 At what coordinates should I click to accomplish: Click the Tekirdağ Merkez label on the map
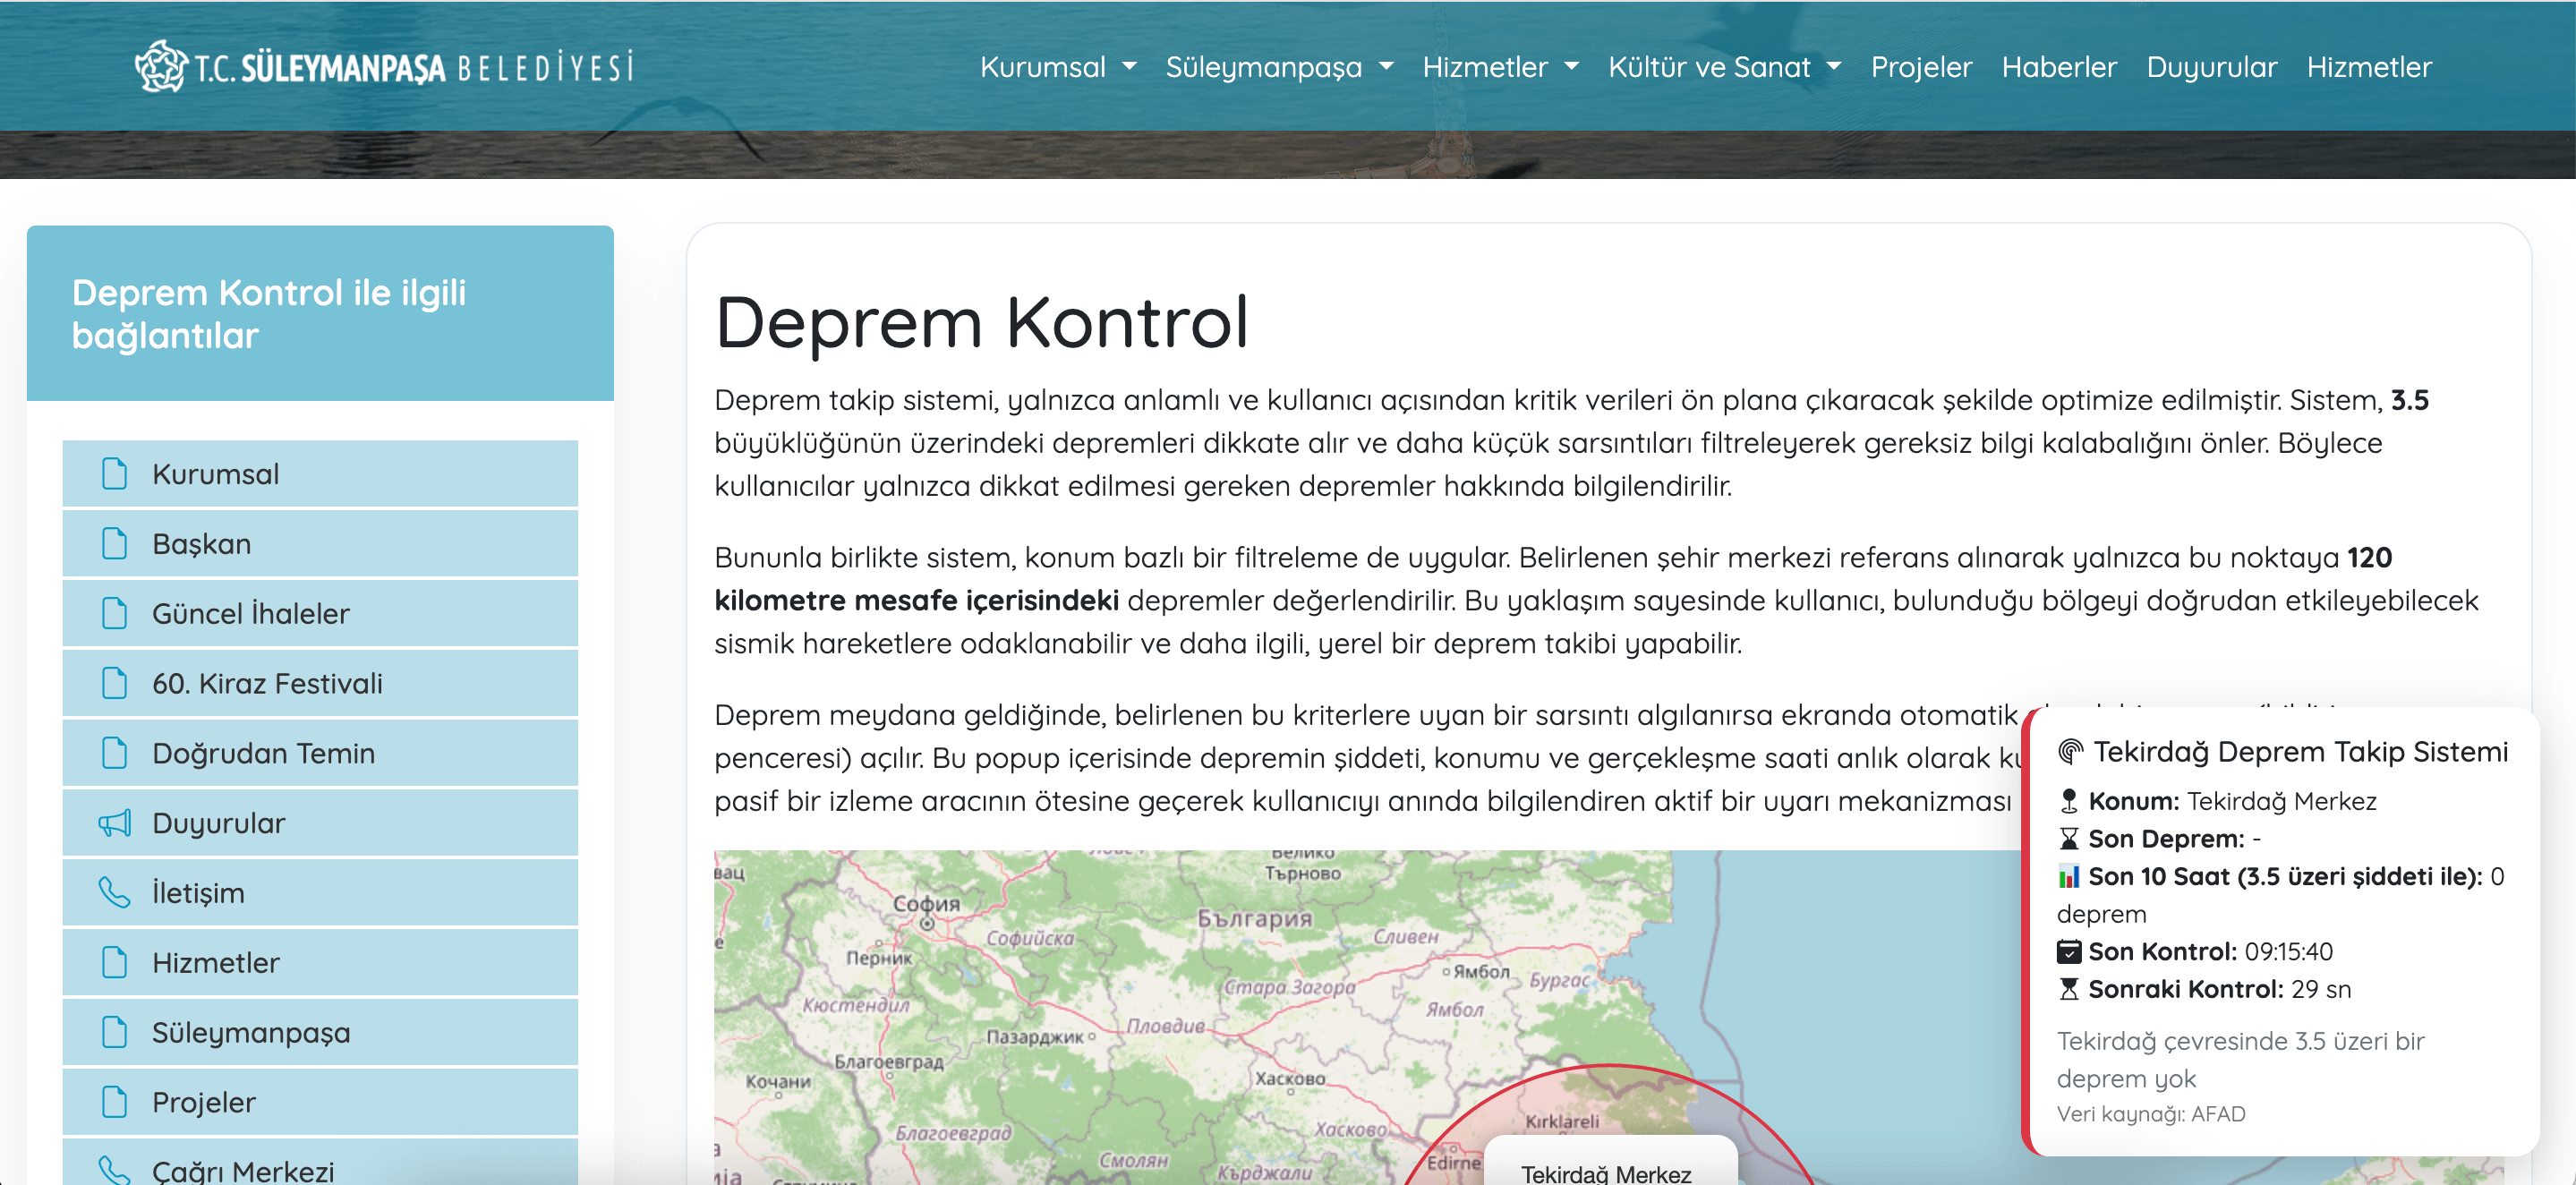pos(1606,1173)
